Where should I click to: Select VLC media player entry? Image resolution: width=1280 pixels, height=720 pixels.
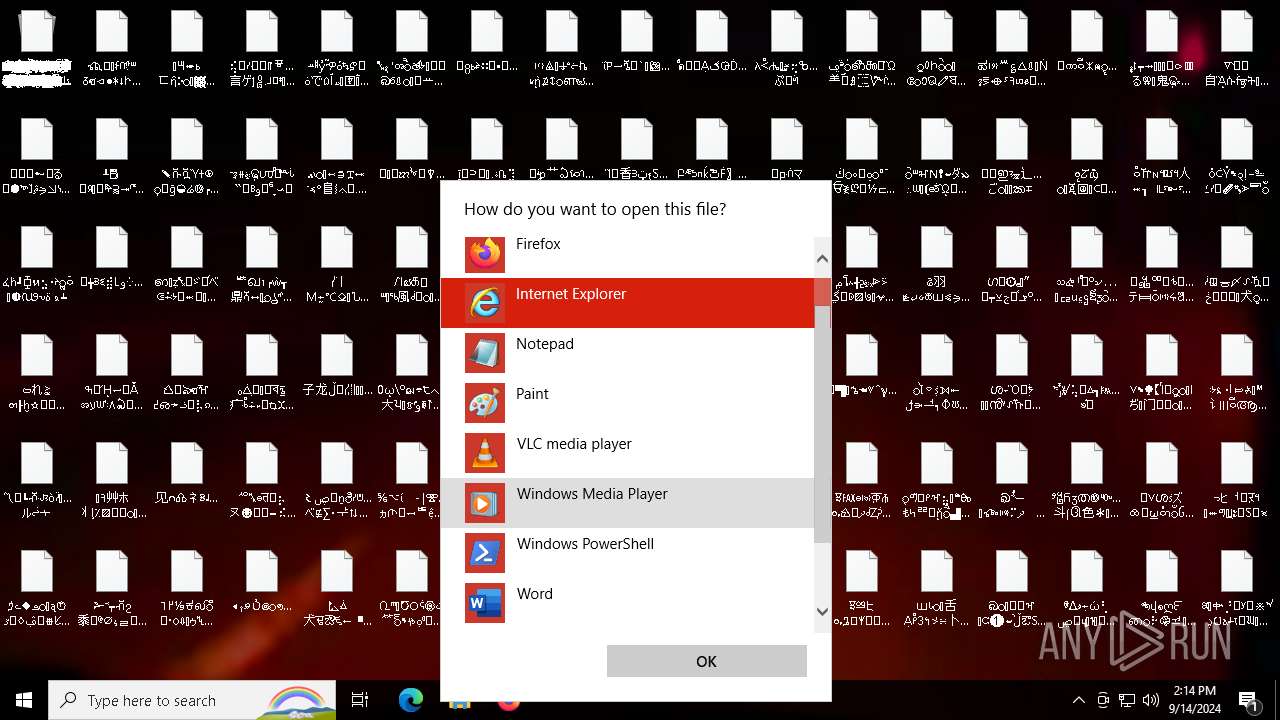coord(627,453)
